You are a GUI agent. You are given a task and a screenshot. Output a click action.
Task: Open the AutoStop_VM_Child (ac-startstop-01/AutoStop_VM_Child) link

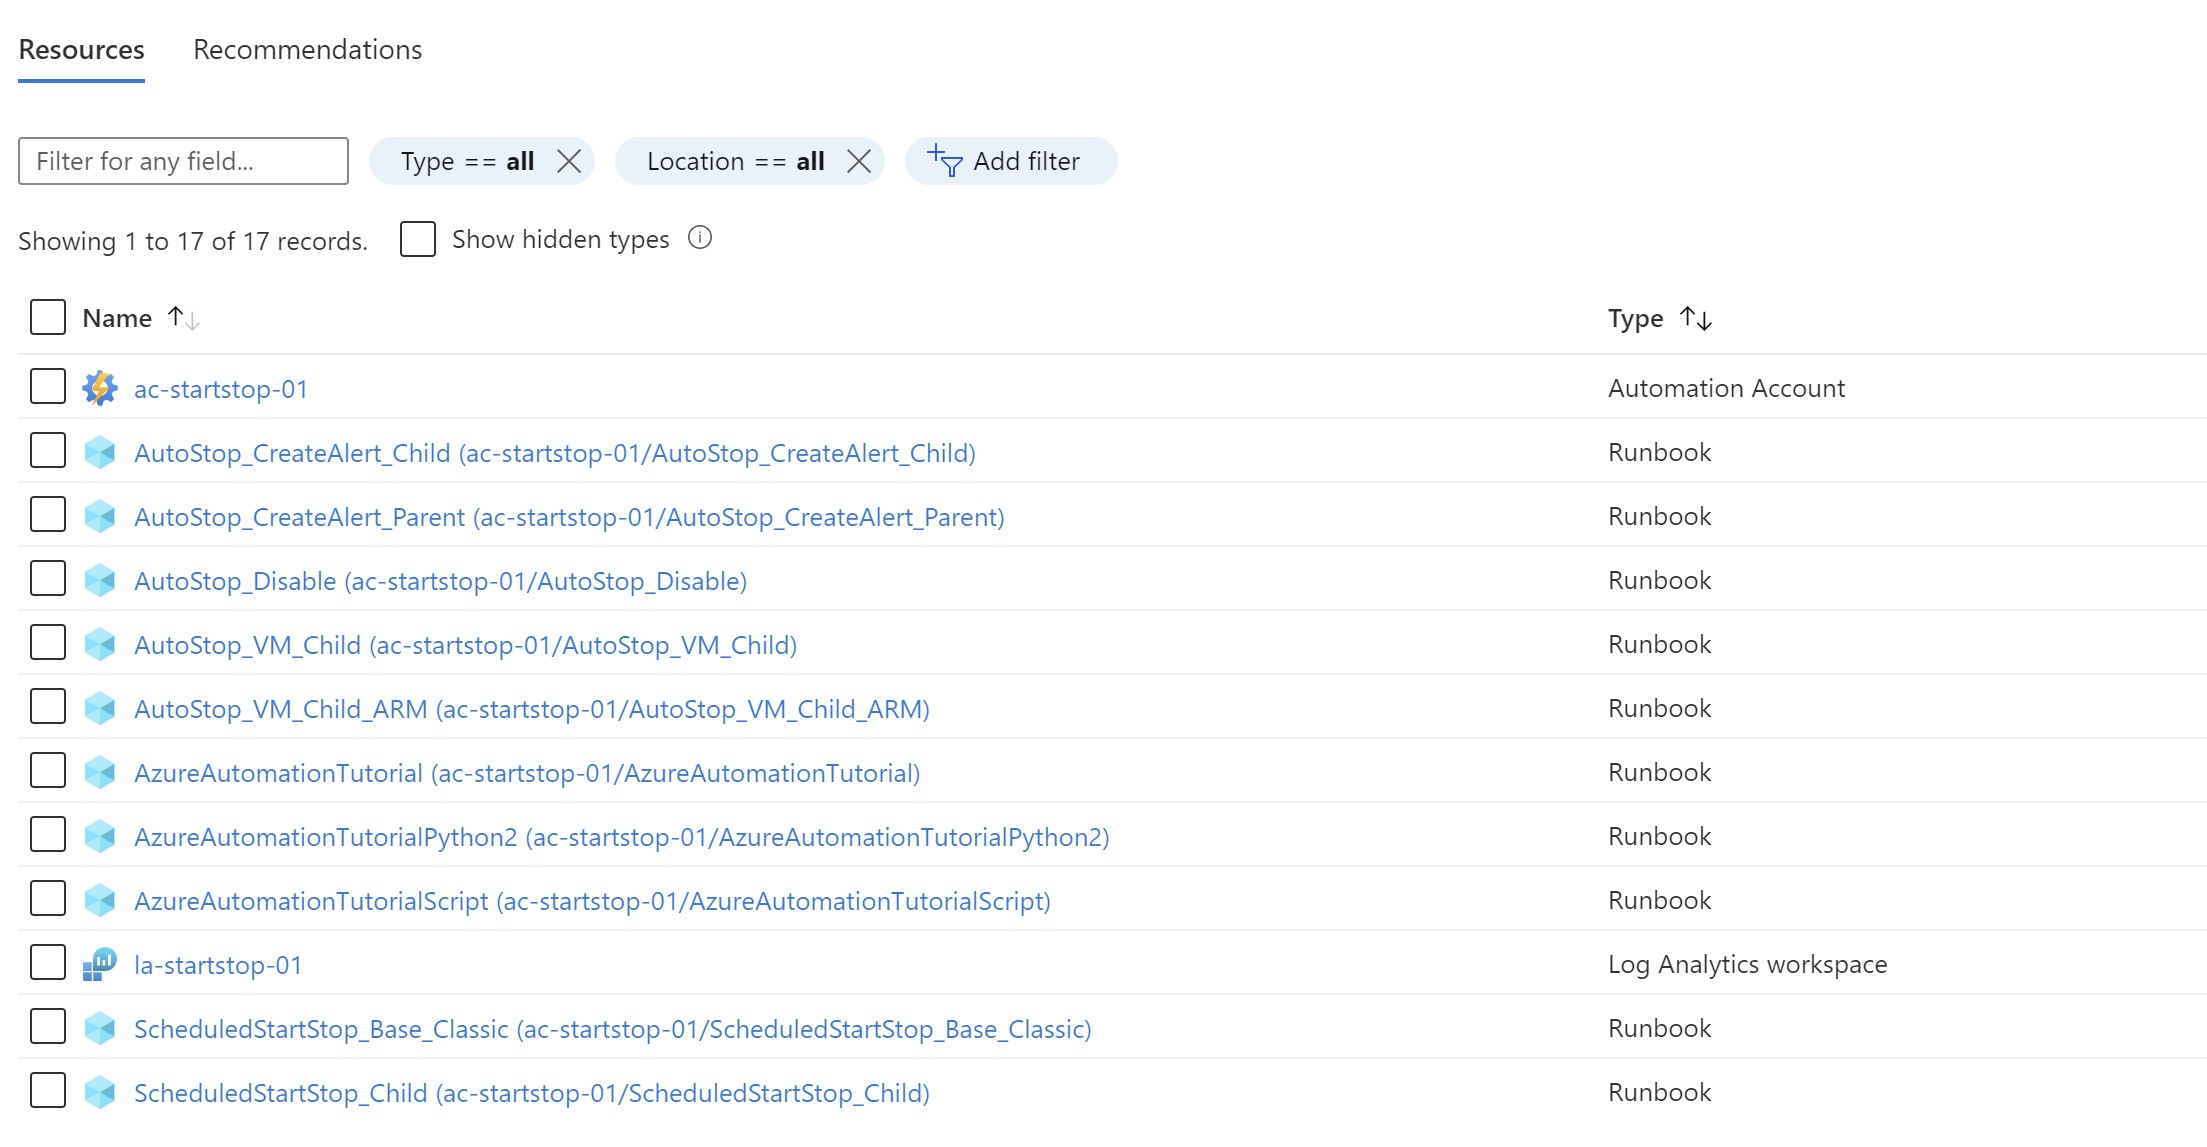(x=466, y=645)
